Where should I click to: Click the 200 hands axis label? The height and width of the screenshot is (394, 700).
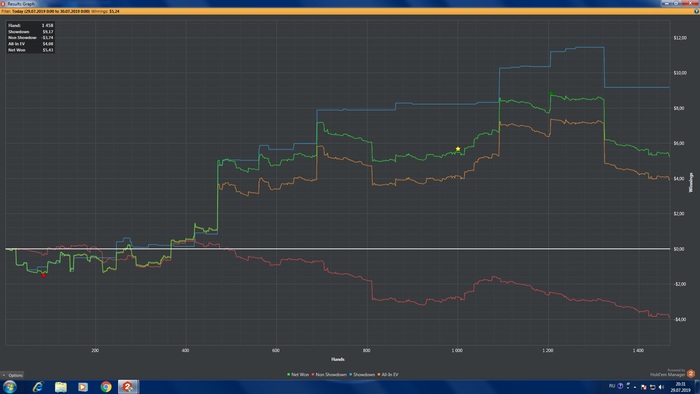(95, 351)
